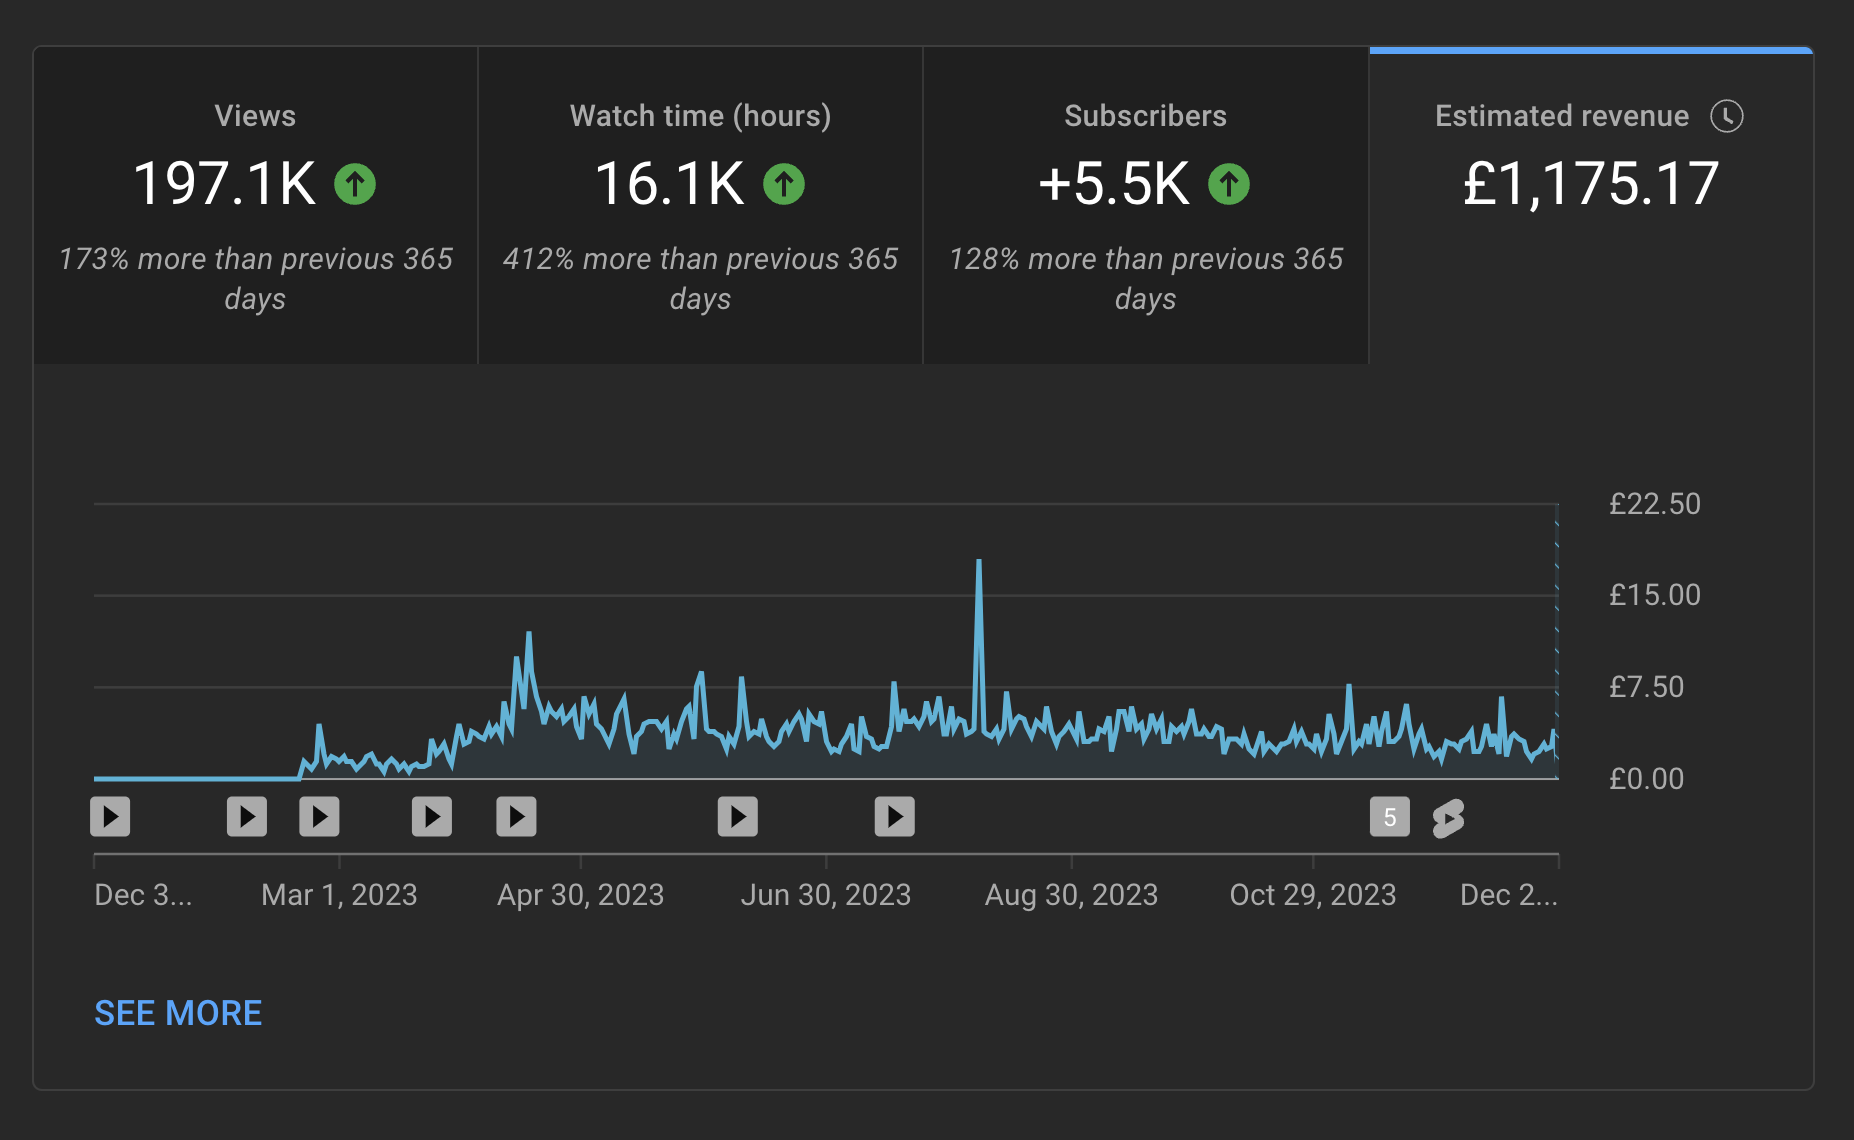Screen dimensions: 1854x1140
Task: Click the green up arrow next to 197.1K
Action: click(x=357, y=183)
